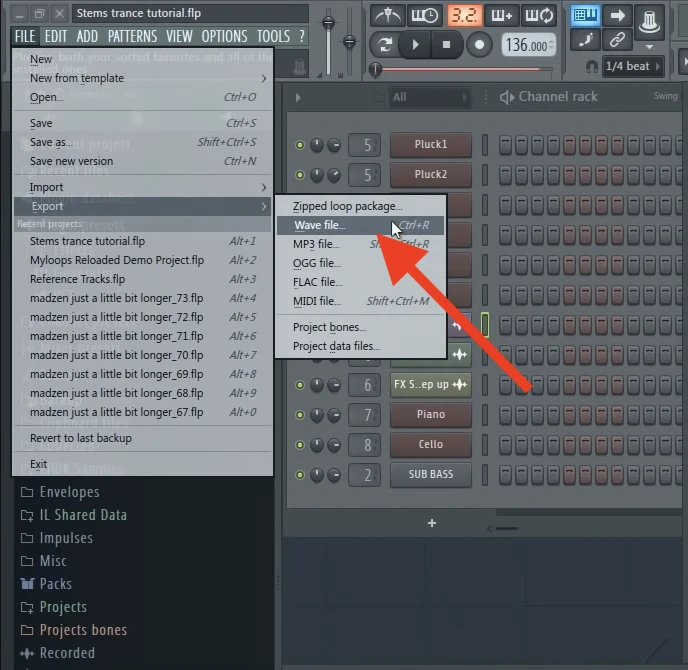
Task: Click the Cello channel button
Action: point(430,444)
